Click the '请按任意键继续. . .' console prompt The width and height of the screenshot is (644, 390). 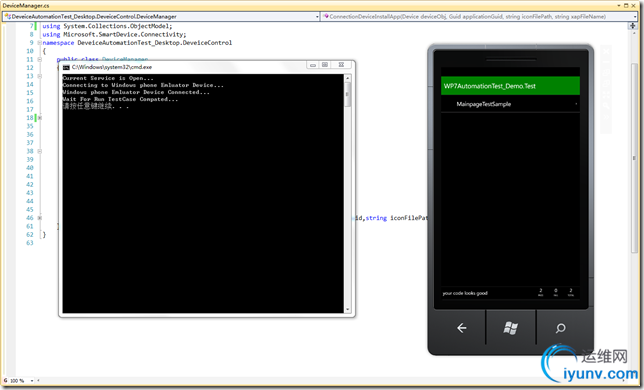pos(96,106)
